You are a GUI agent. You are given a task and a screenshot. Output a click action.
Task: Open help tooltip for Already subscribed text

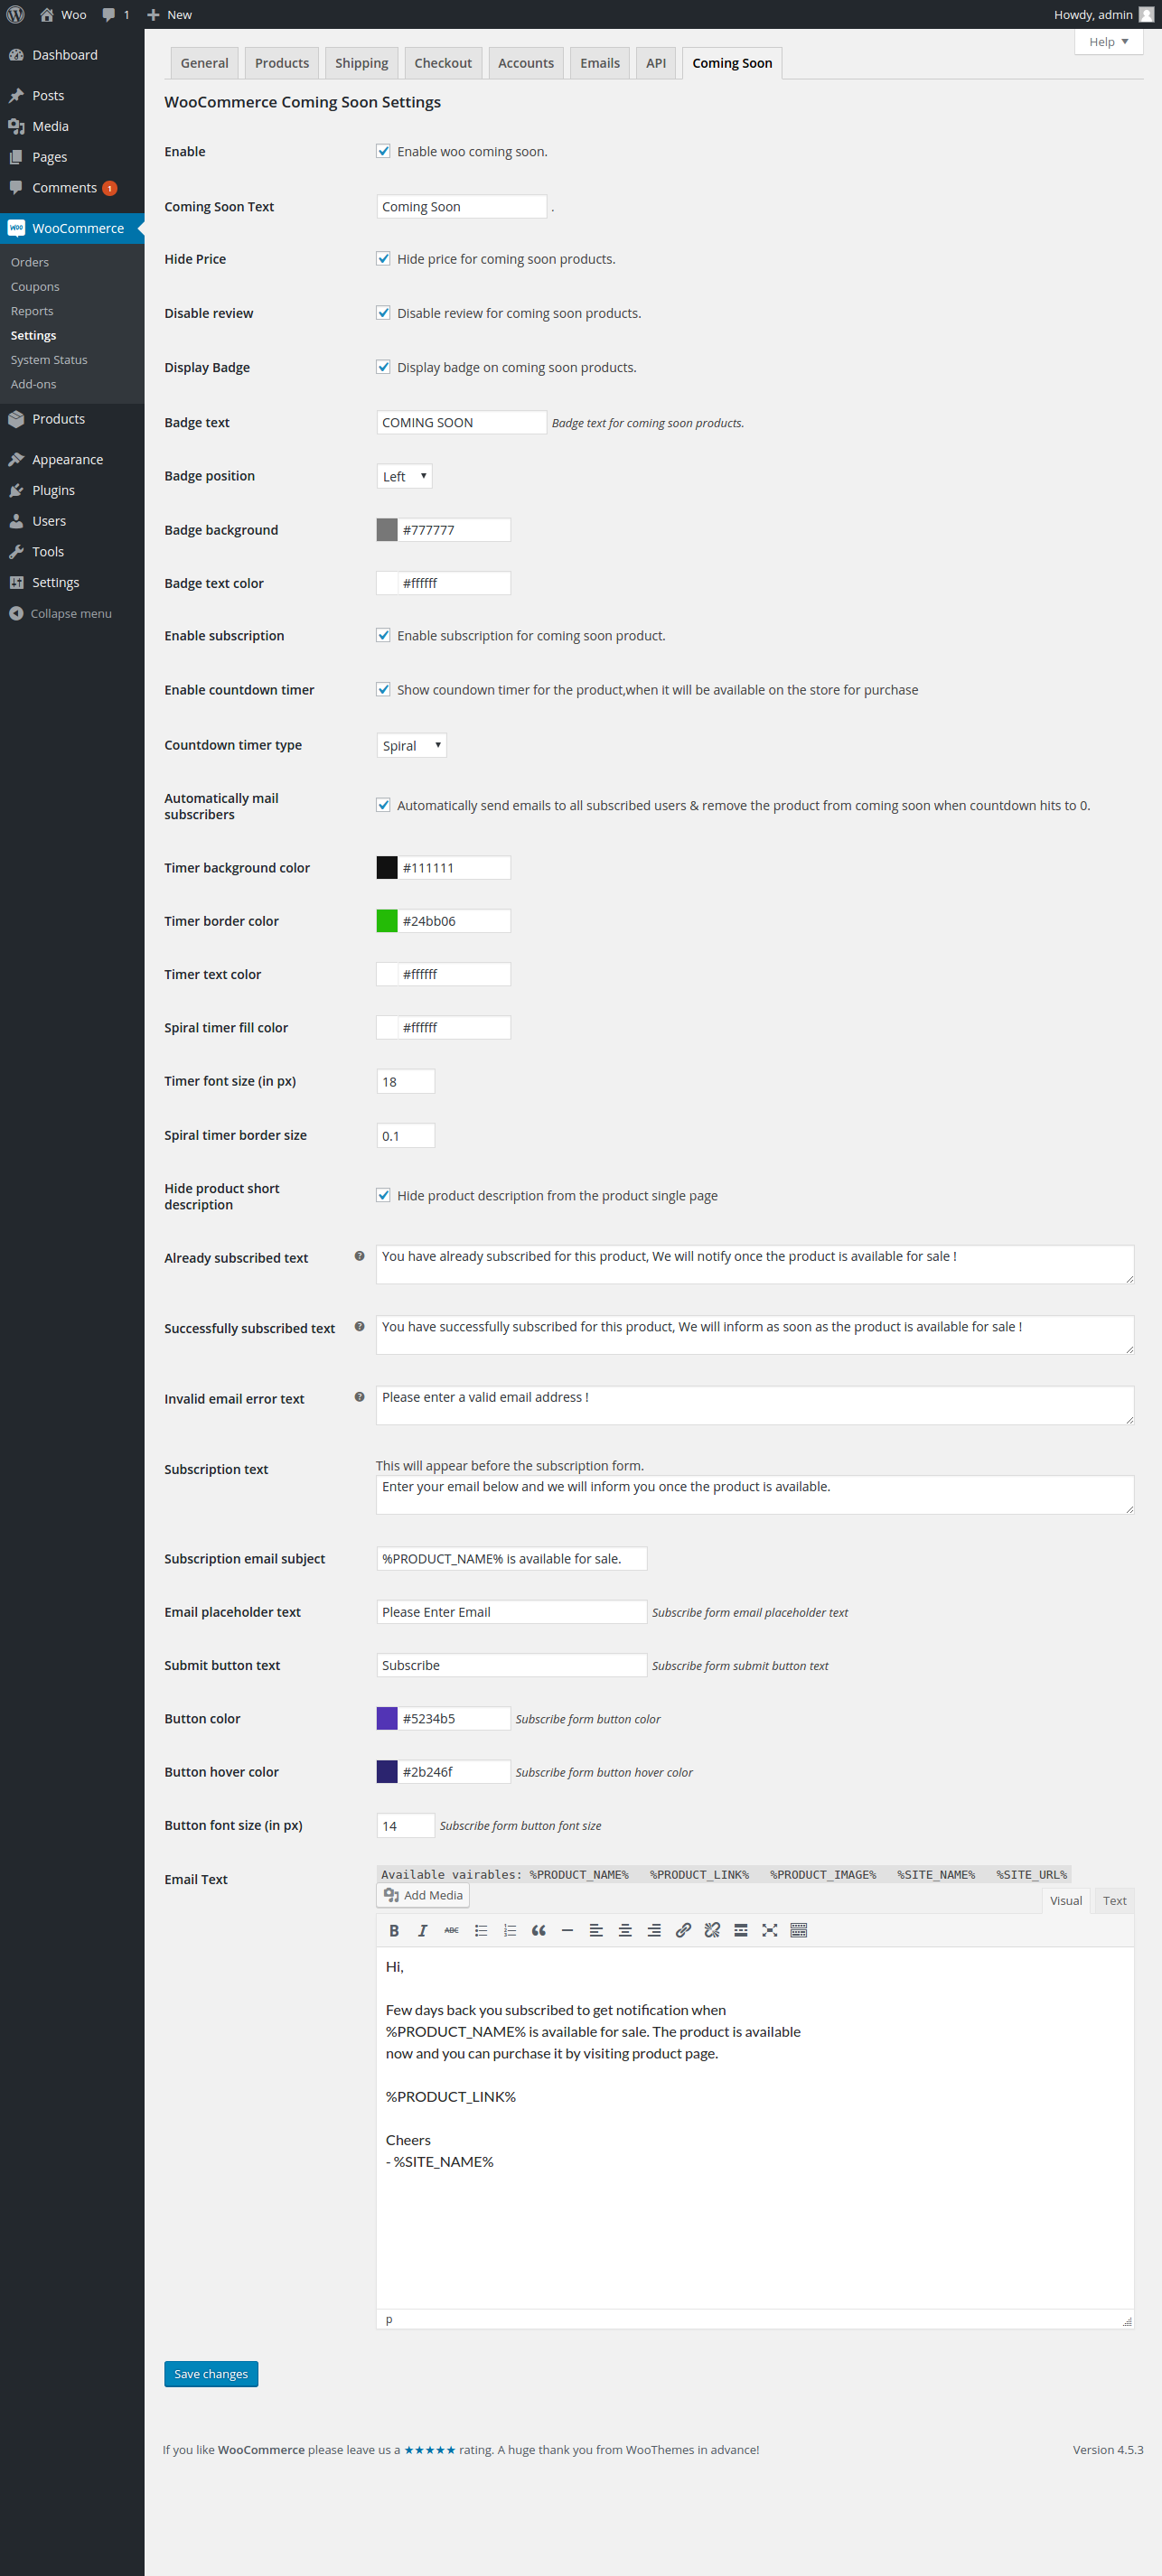(x=359, y=1256)
